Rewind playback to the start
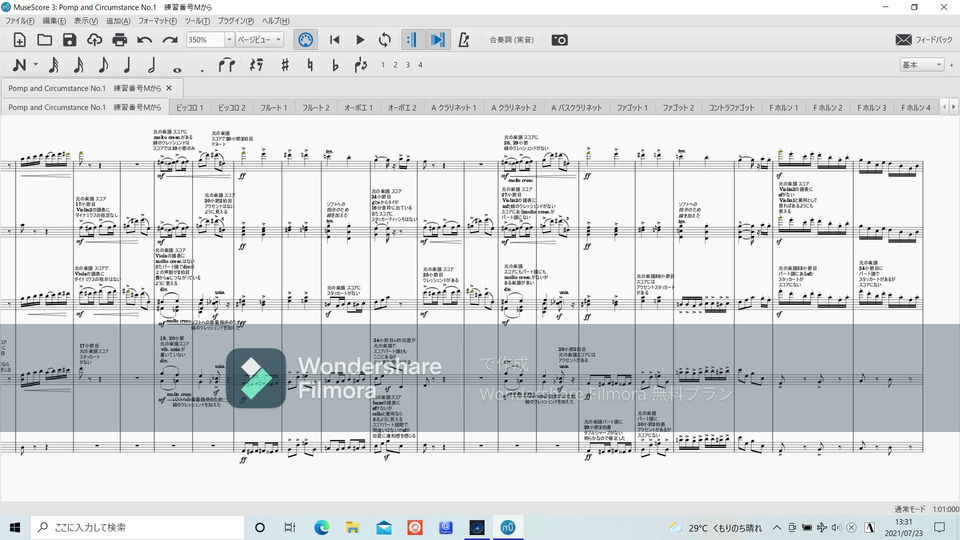 pyautogui.click(x=334, y=40)
